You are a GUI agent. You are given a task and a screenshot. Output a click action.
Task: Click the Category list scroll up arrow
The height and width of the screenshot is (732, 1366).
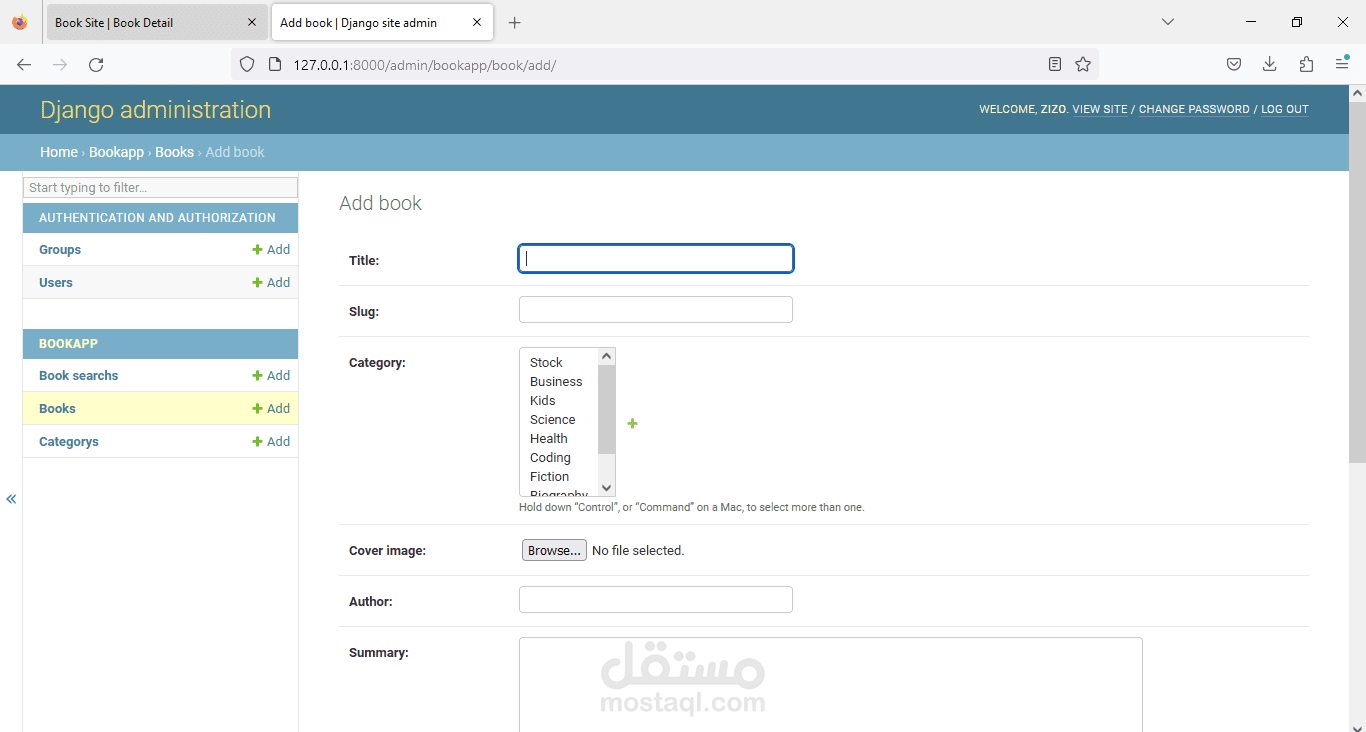pyautogui.click(x=606, y=356)
